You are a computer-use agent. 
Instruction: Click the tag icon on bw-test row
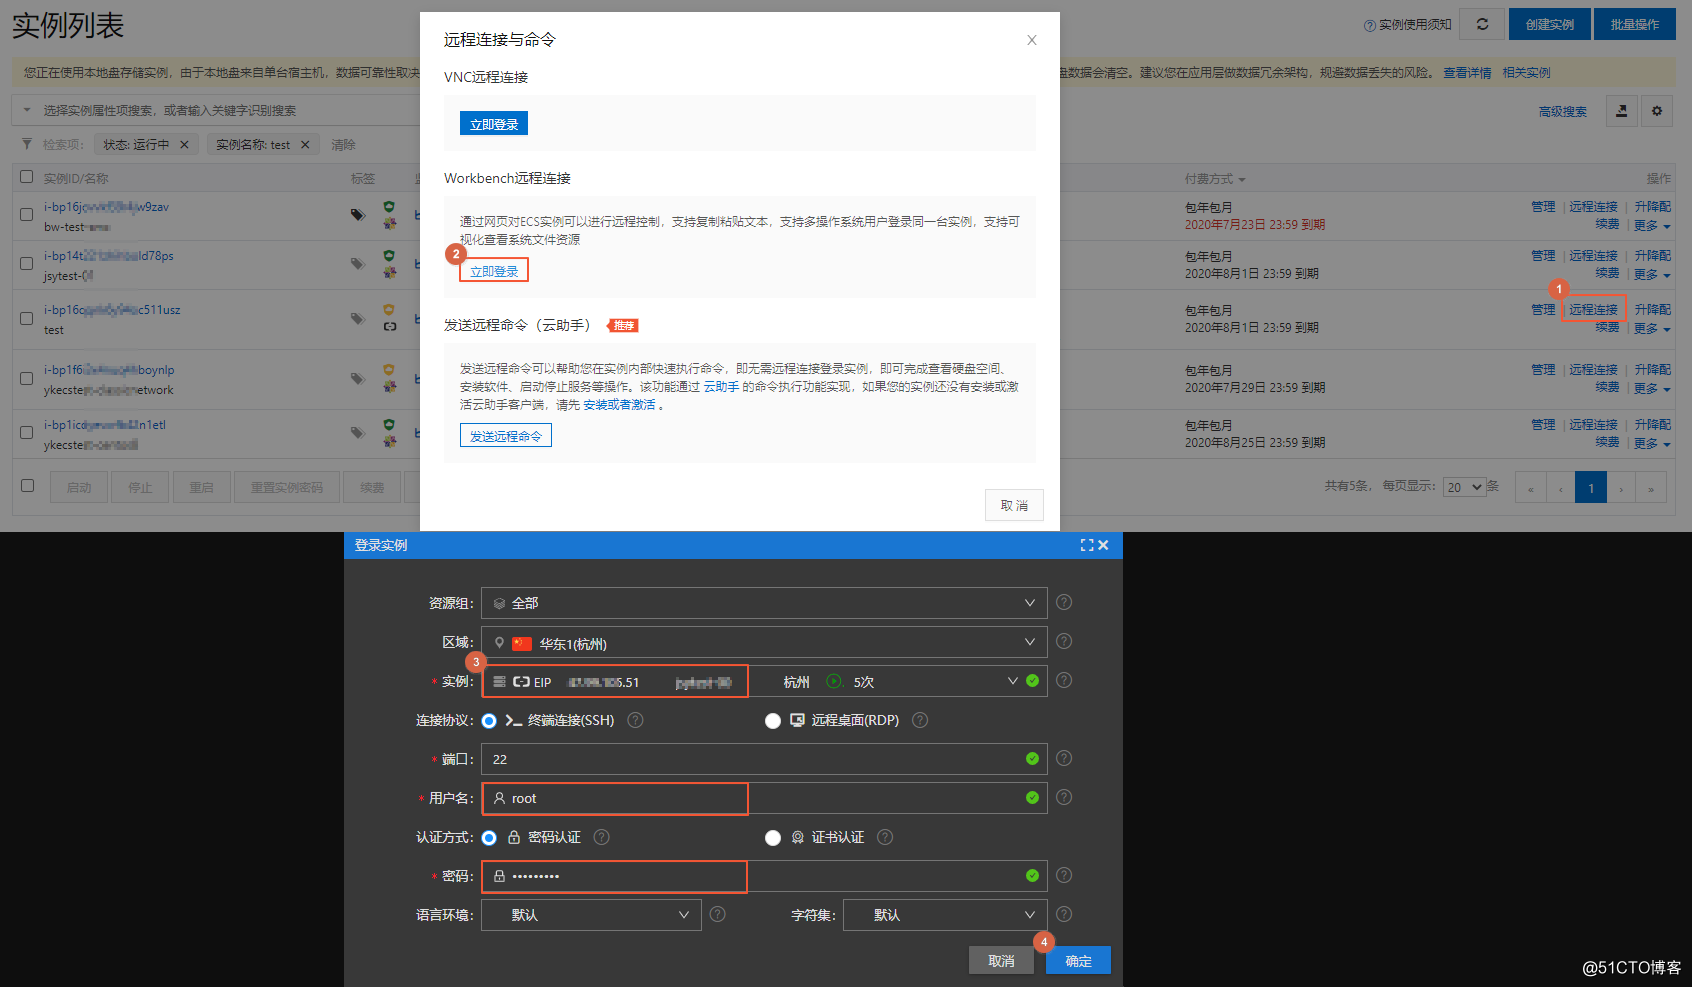click(x=357, y=215)
